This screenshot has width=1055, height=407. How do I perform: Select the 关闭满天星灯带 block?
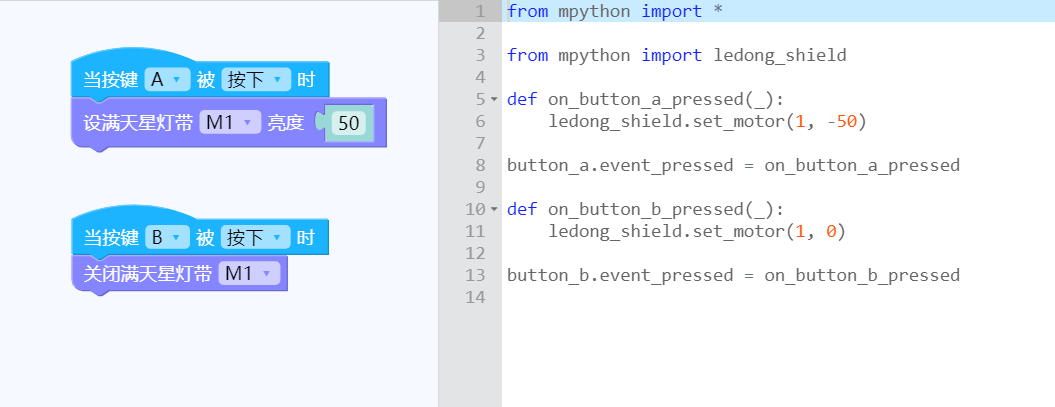(x=147, y=274)
